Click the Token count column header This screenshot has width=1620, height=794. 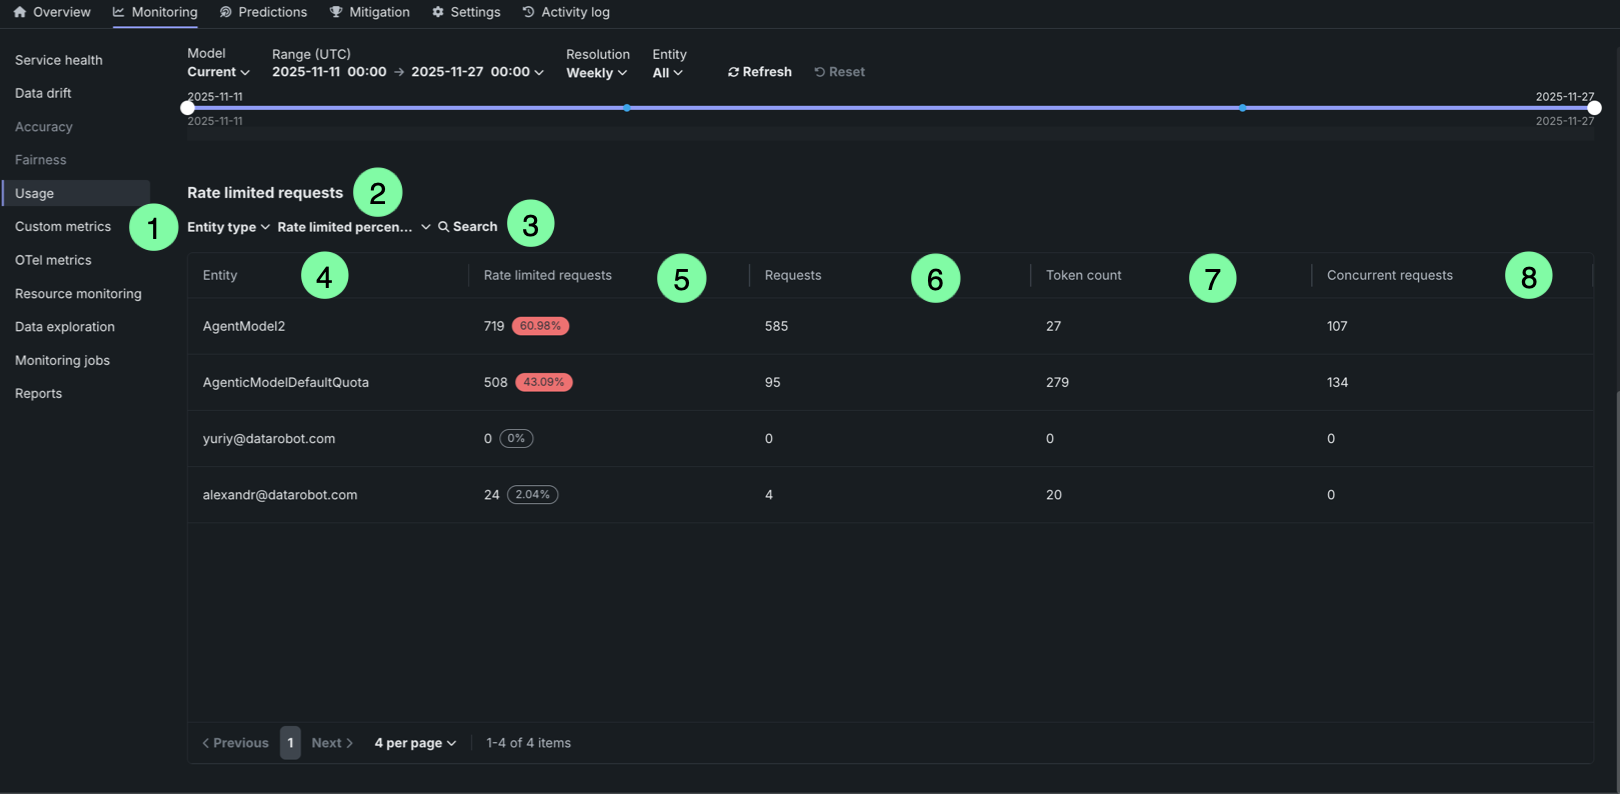[1084, 275]
